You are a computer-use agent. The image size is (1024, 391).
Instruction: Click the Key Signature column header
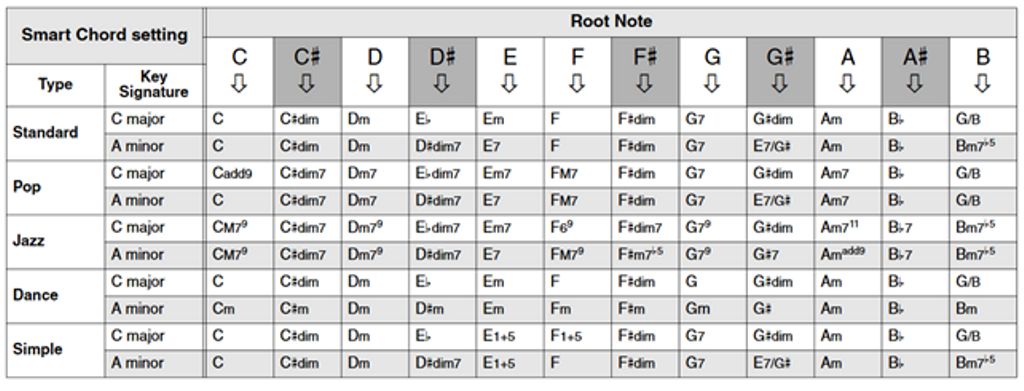[x=154, y=85]
